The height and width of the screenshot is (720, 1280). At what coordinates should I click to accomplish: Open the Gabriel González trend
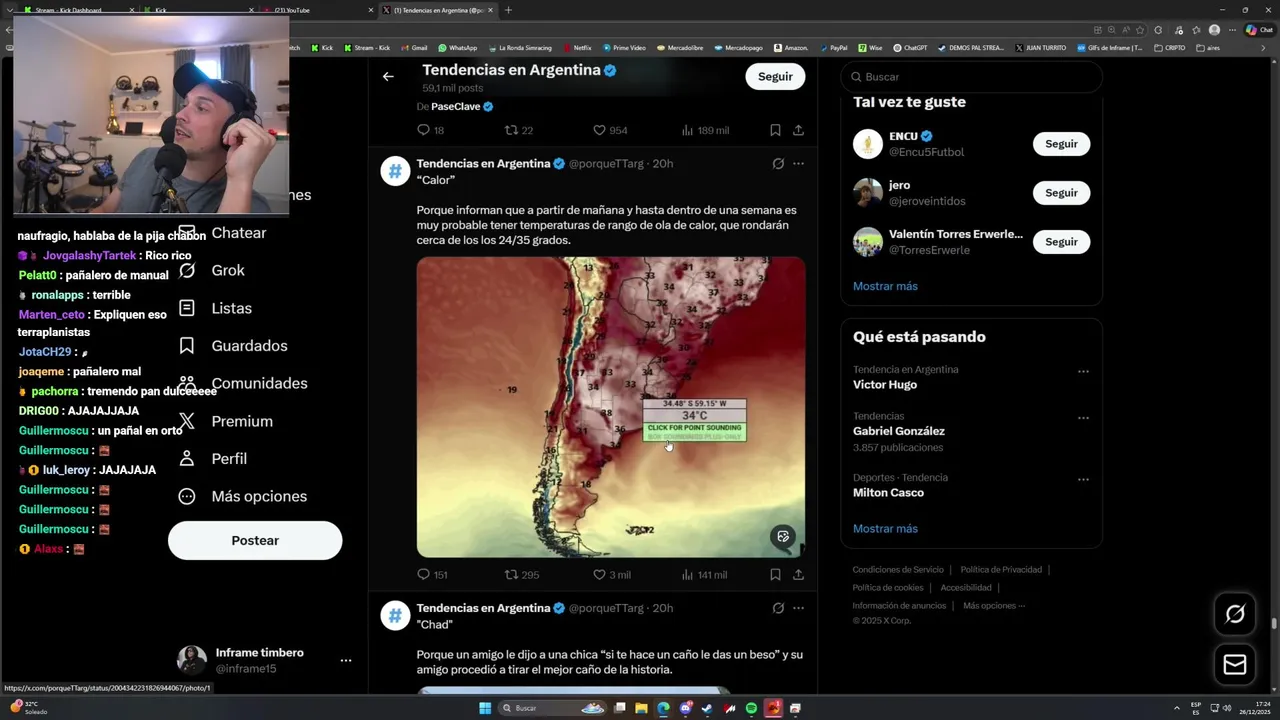coord(899,431)
